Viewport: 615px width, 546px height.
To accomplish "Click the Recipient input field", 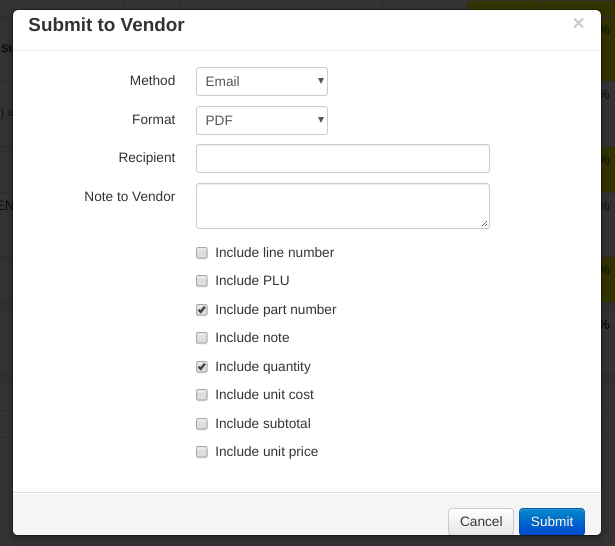I will (x=342, y=158).
